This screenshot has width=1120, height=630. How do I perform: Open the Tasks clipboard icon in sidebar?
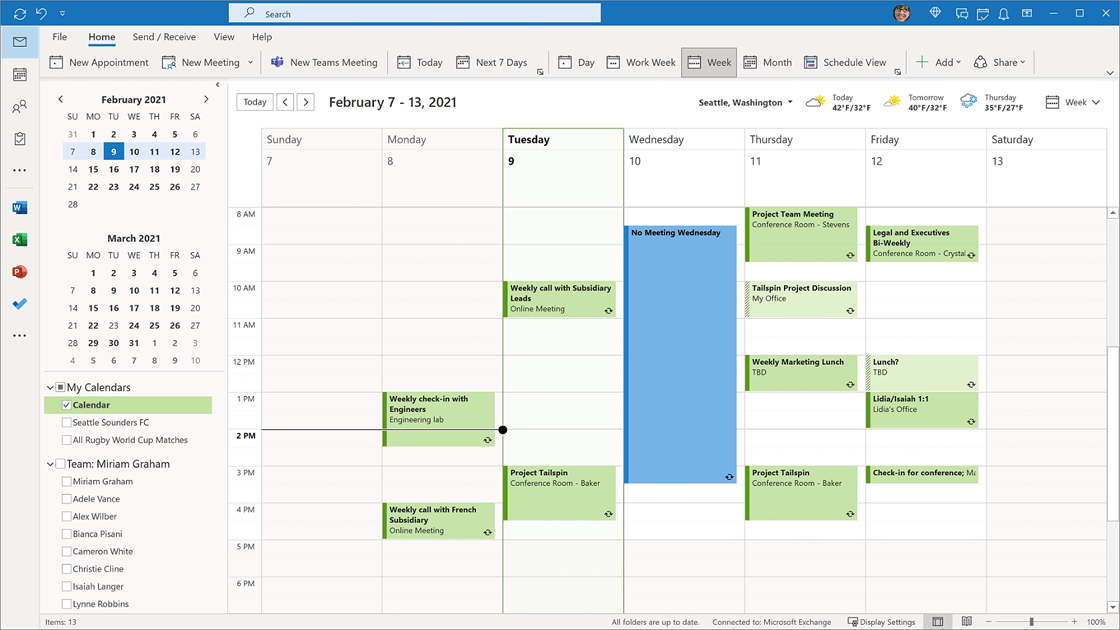20,139
